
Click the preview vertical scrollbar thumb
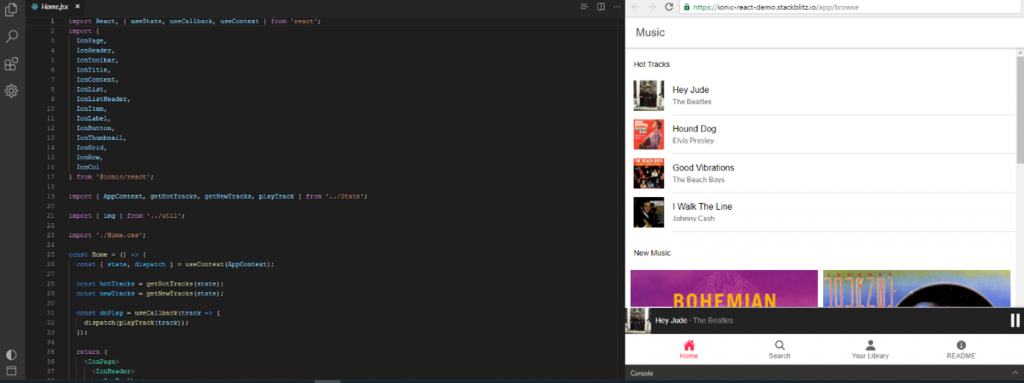pos(1020,110)
